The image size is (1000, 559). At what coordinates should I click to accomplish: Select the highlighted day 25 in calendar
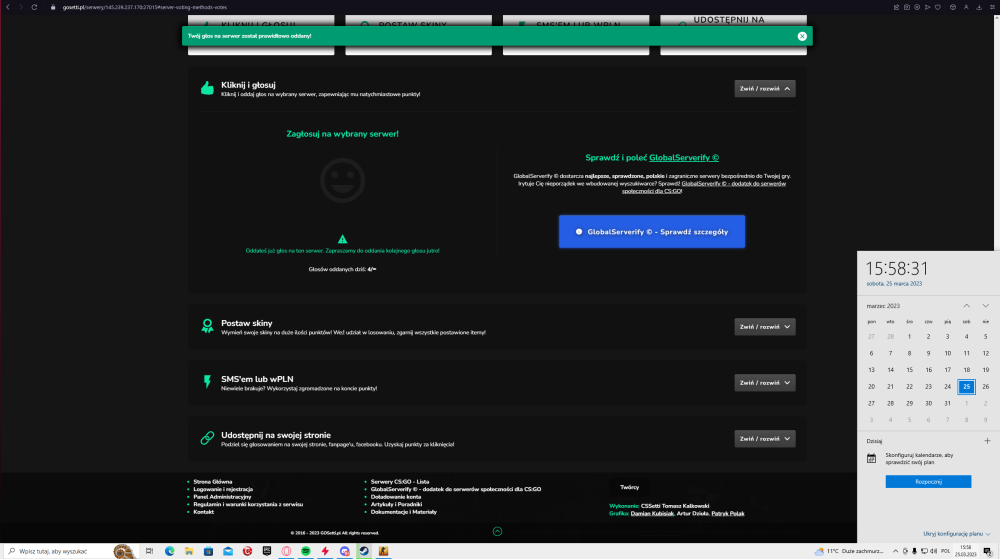point(966,386)
